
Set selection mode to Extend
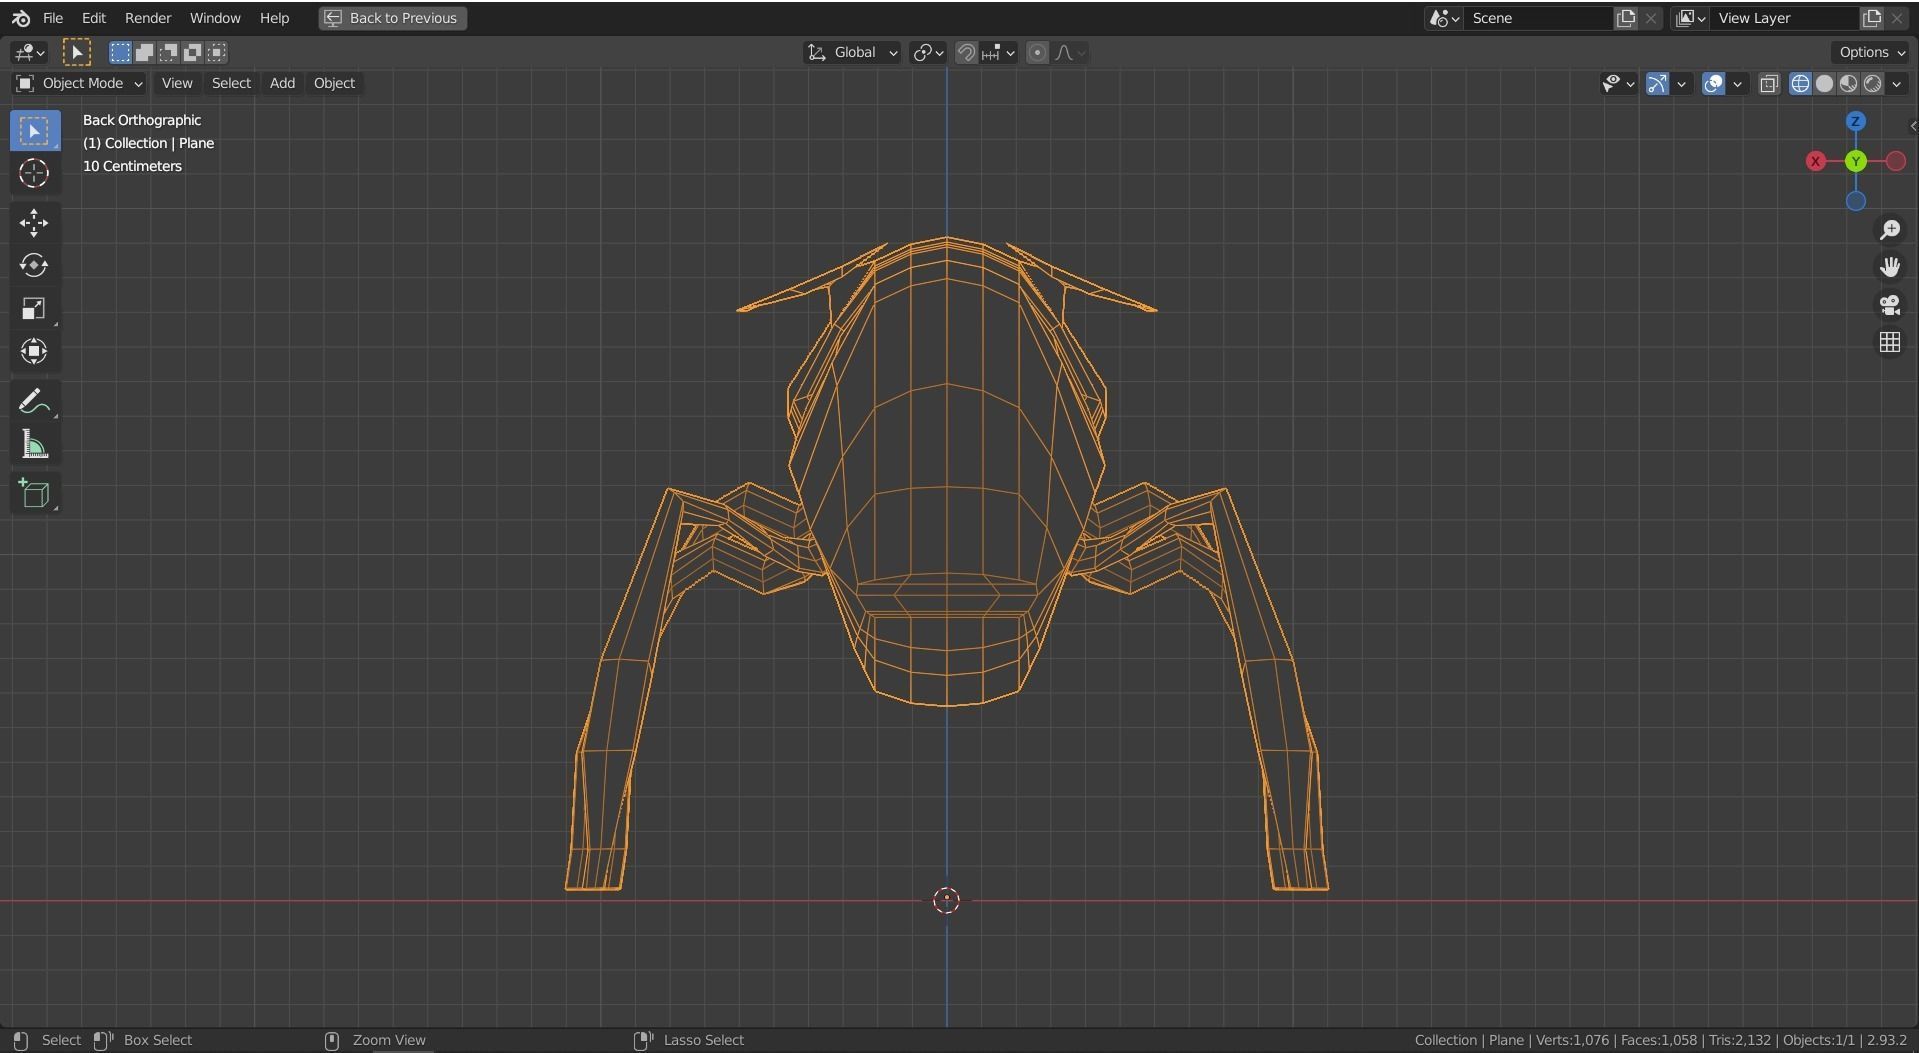click(x=145, y=52)
